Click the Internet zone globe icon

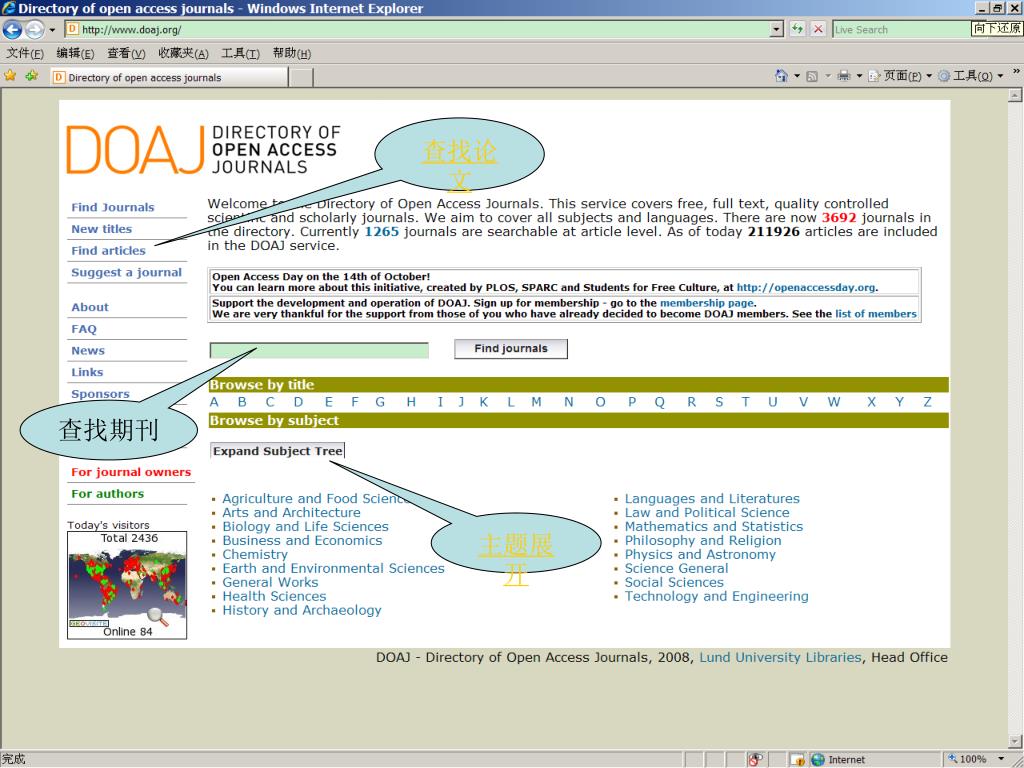point(818,760)
